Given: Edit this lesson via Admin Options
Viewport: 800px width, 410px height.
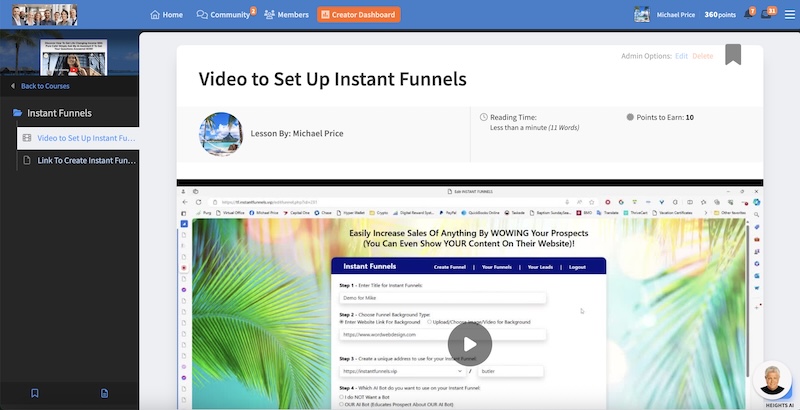Looking at the screenshot, I should pos(681,56).
